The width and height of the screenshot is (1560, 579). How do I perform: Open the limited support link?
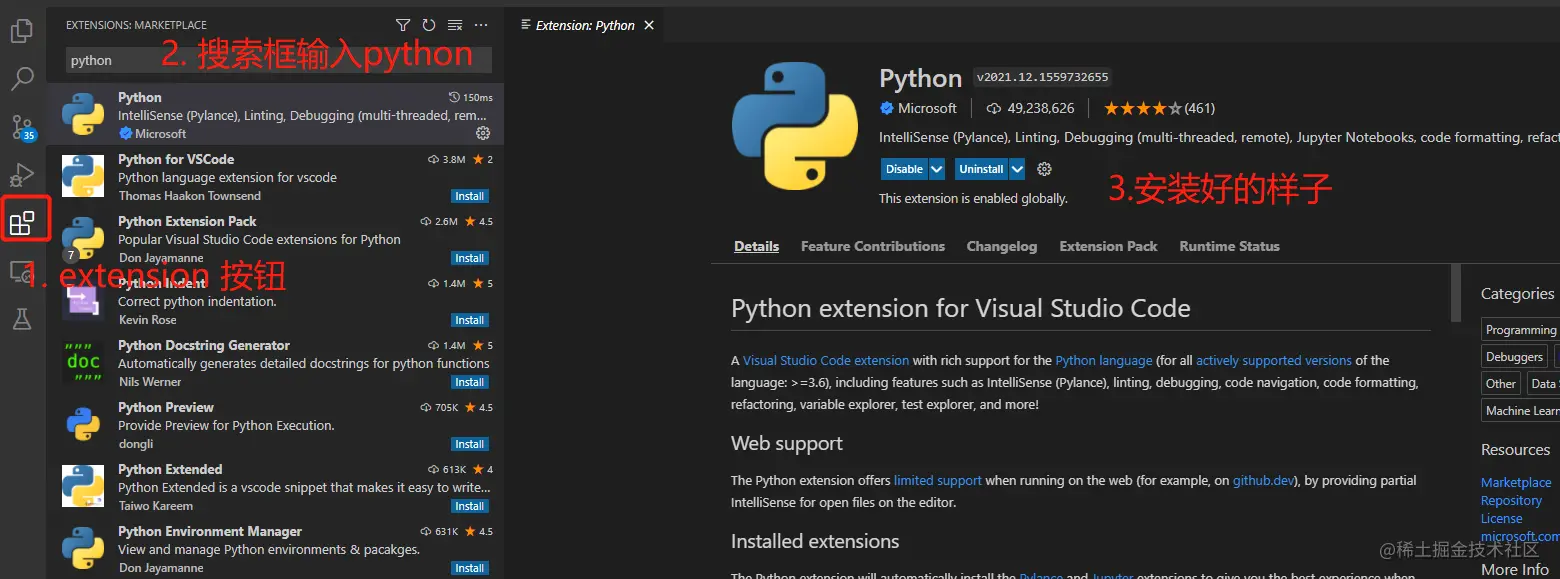[938, 480]
